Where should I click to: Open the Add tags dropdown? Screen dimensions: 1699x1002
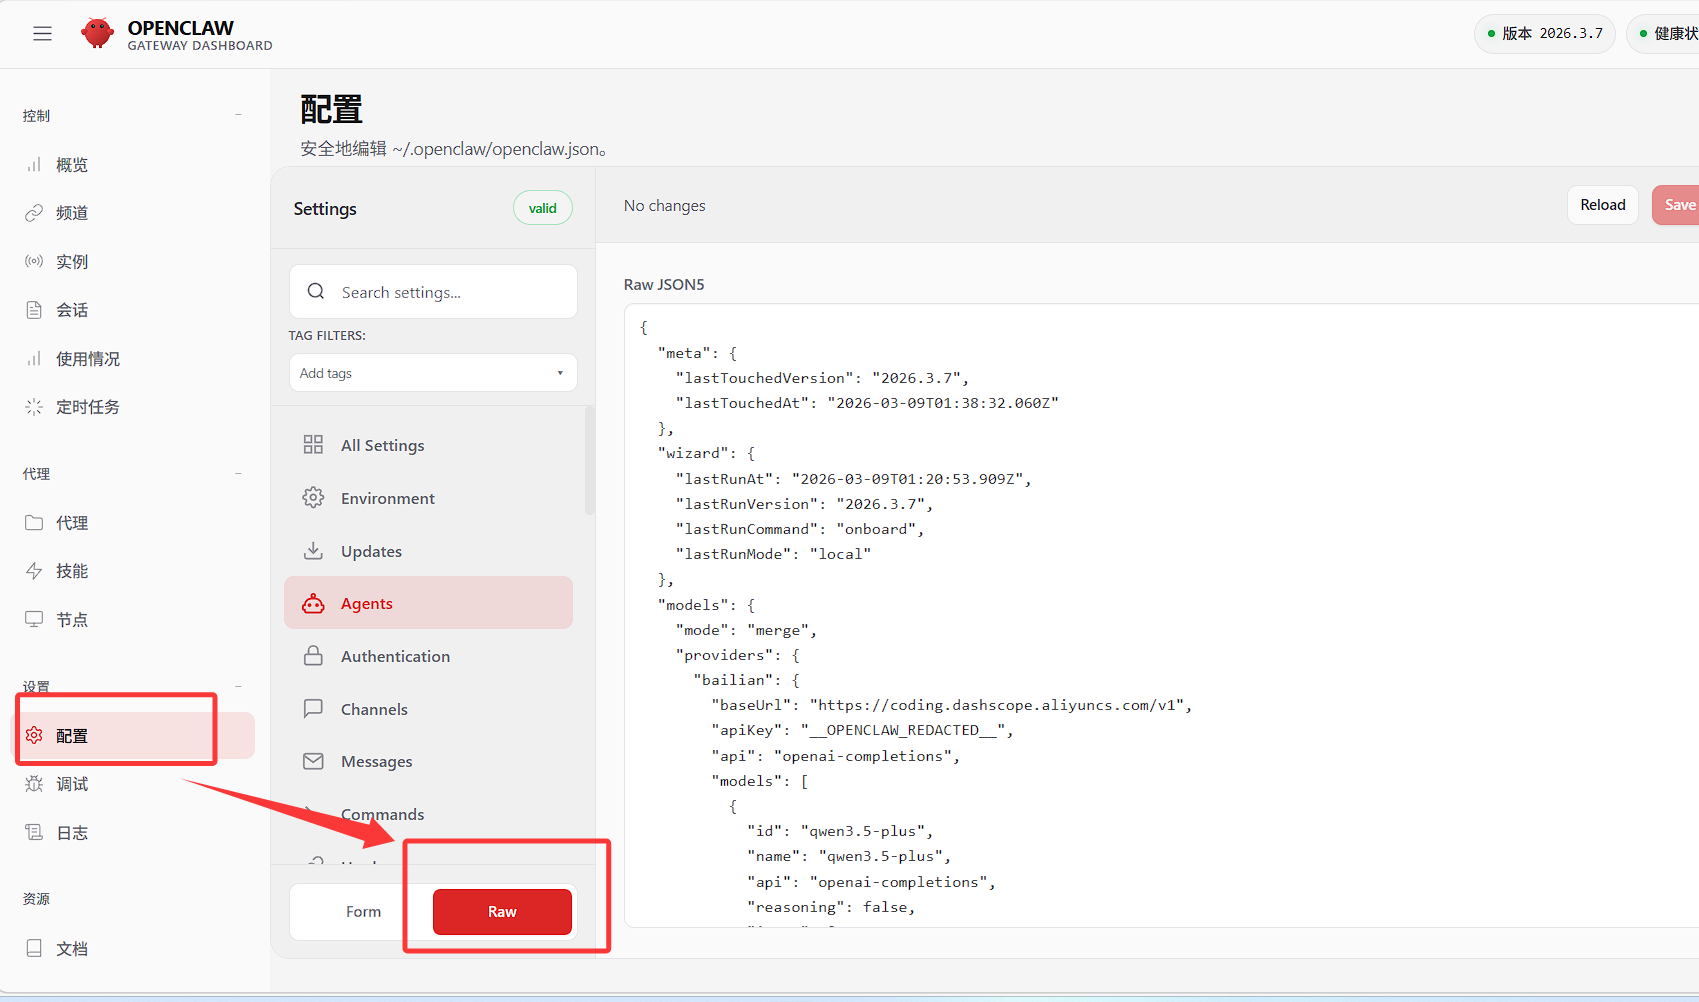point(433,373)
